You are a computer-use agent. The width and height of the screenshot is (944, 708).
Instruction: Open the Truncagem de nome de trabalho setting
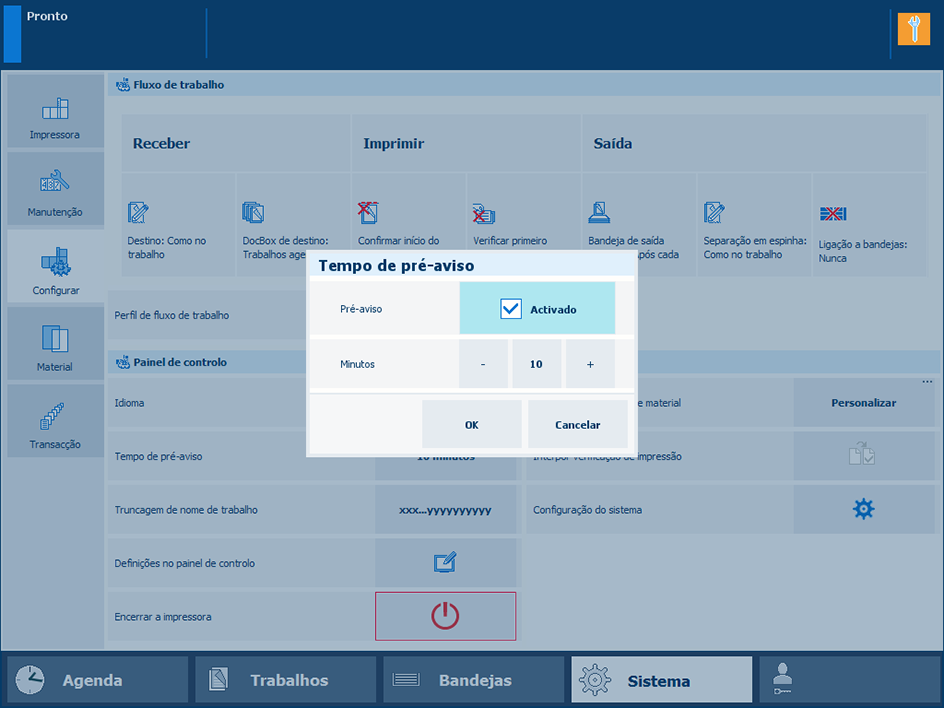tap(445, 510)
